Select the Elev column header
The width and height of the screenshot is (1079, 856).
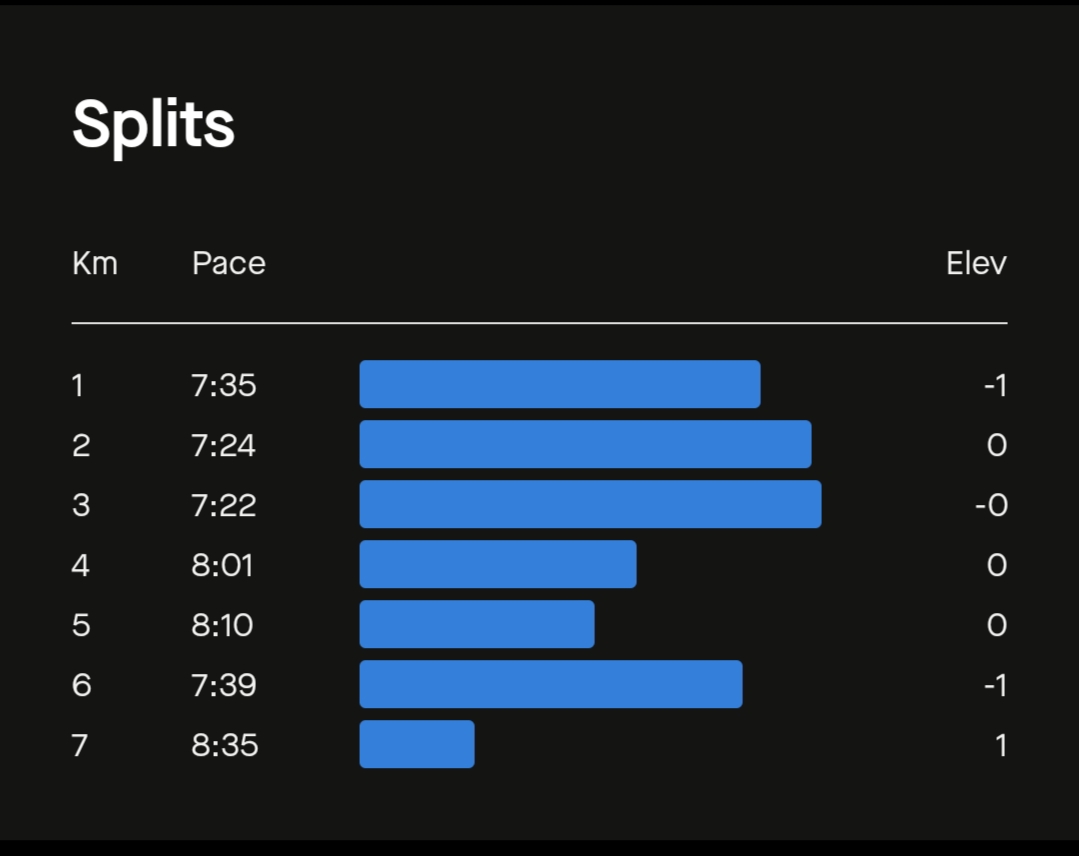click(976, 264)
